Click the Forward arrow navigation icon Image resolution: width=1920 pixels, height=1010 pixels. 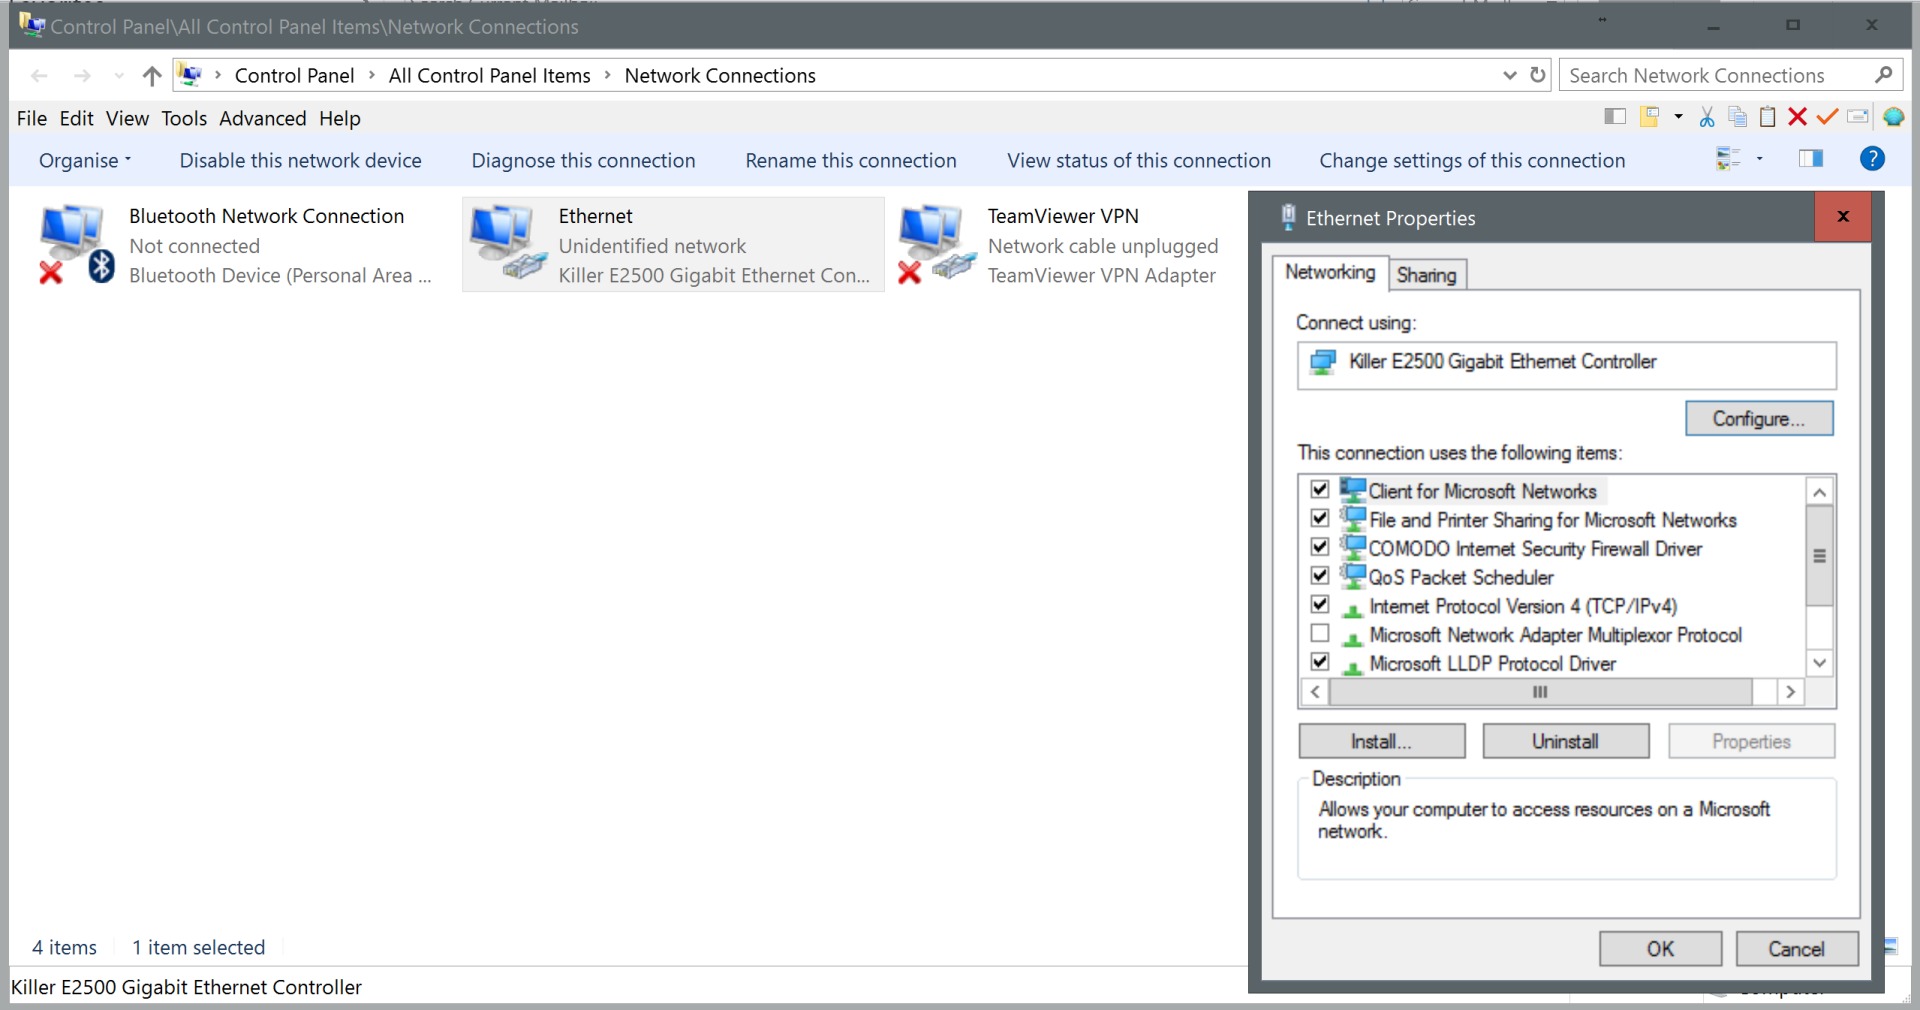82,76
